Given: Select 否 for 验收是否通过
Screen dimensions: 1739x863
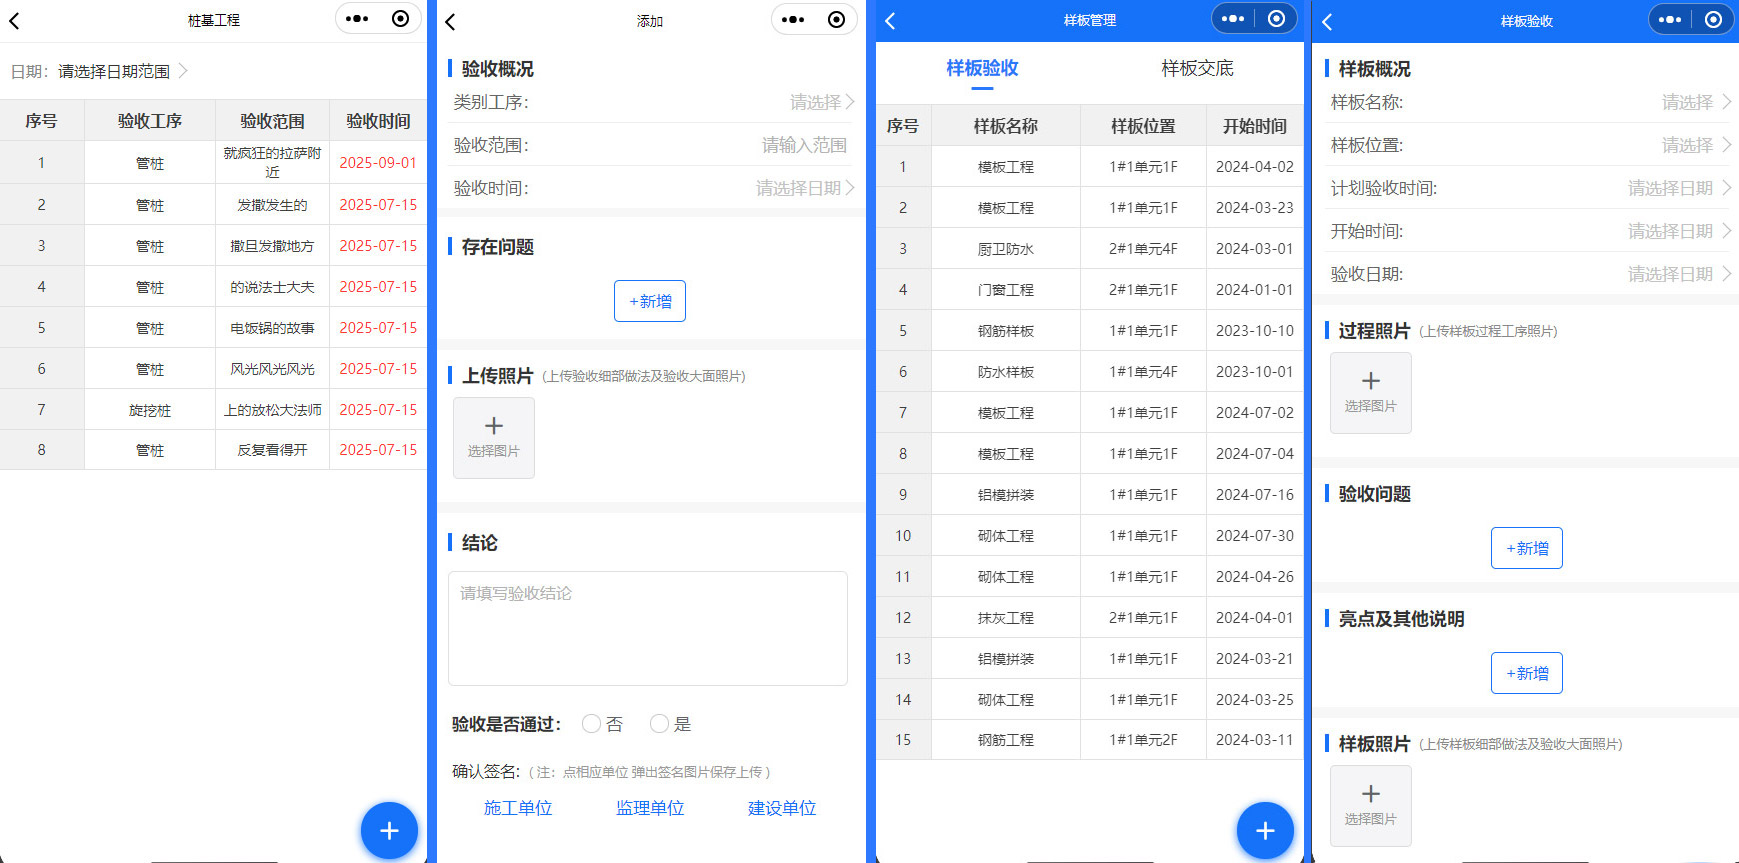Looking at the screenshot, I should pyautogui.click(x=592, y=724).
